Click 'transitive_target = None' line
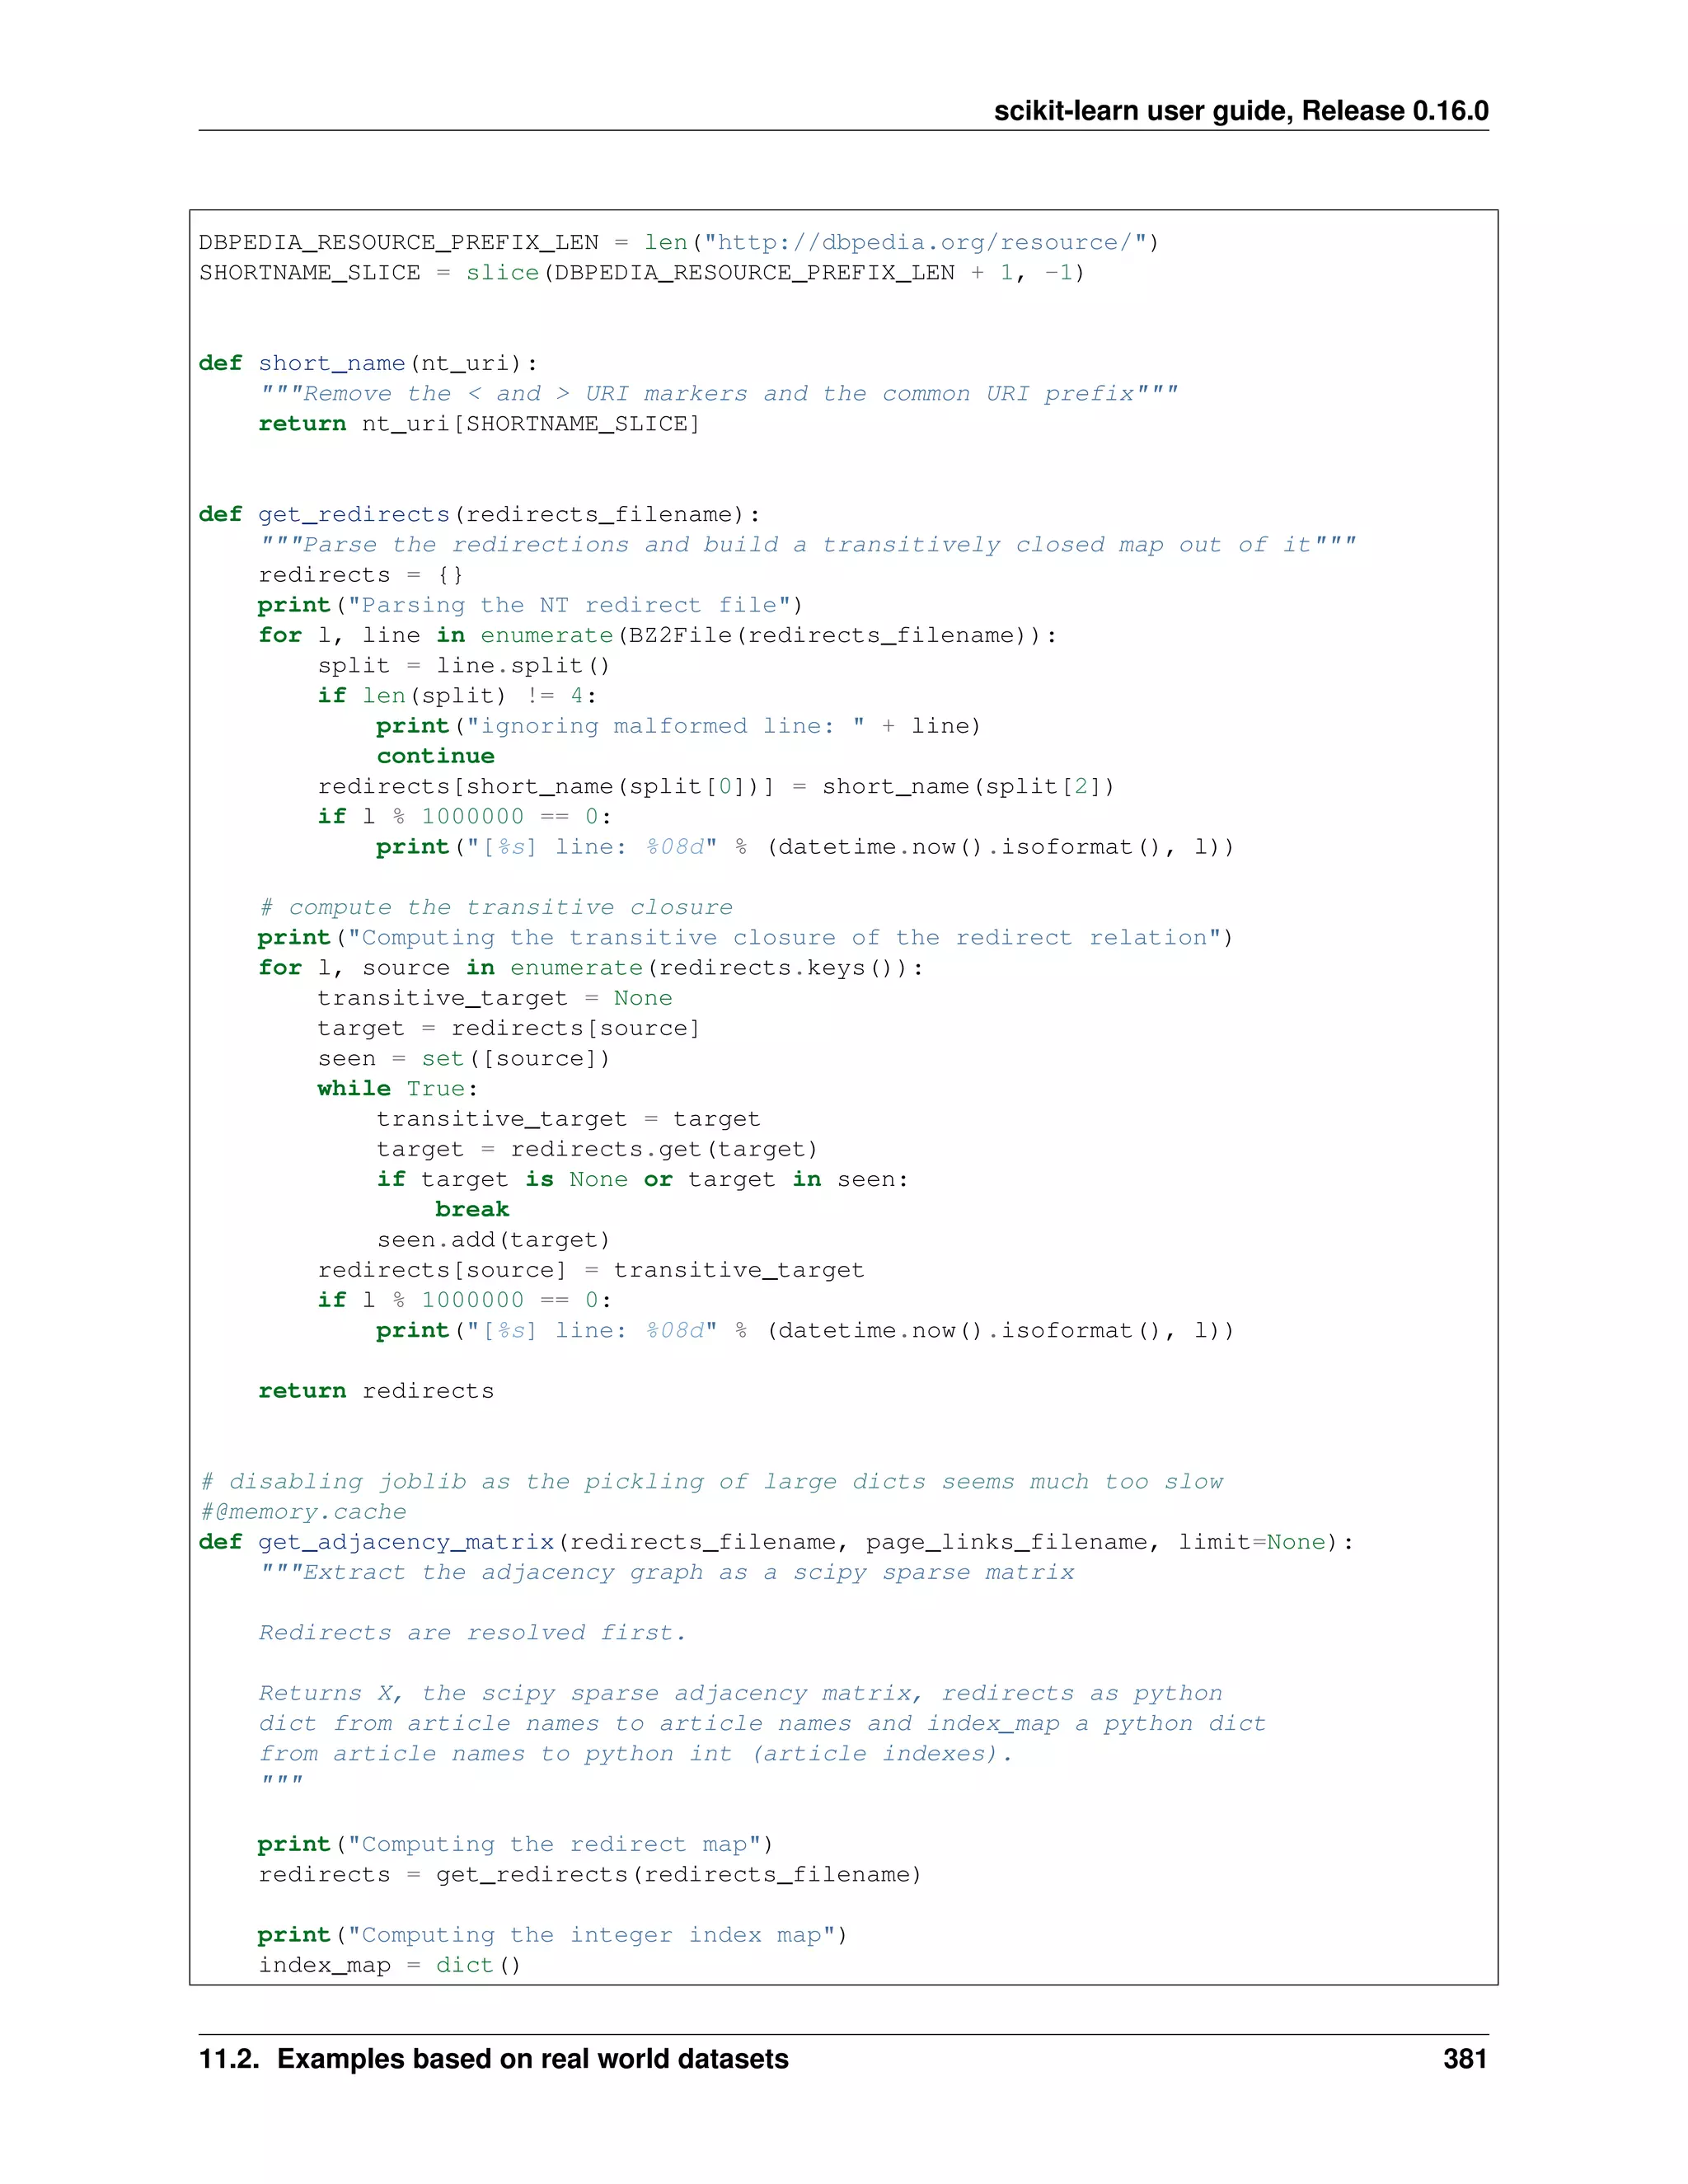The height and width of the screenshot is (2184, 1688). tap(495, 998)
